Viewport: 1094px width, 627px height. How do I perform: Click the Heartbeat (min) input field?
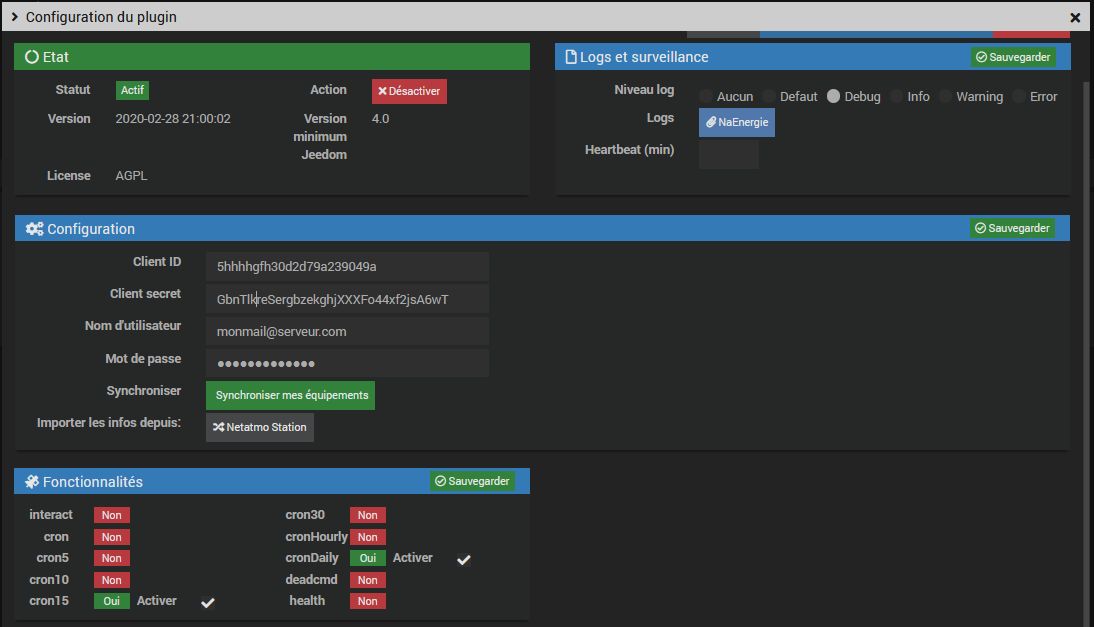pos(729,154)
